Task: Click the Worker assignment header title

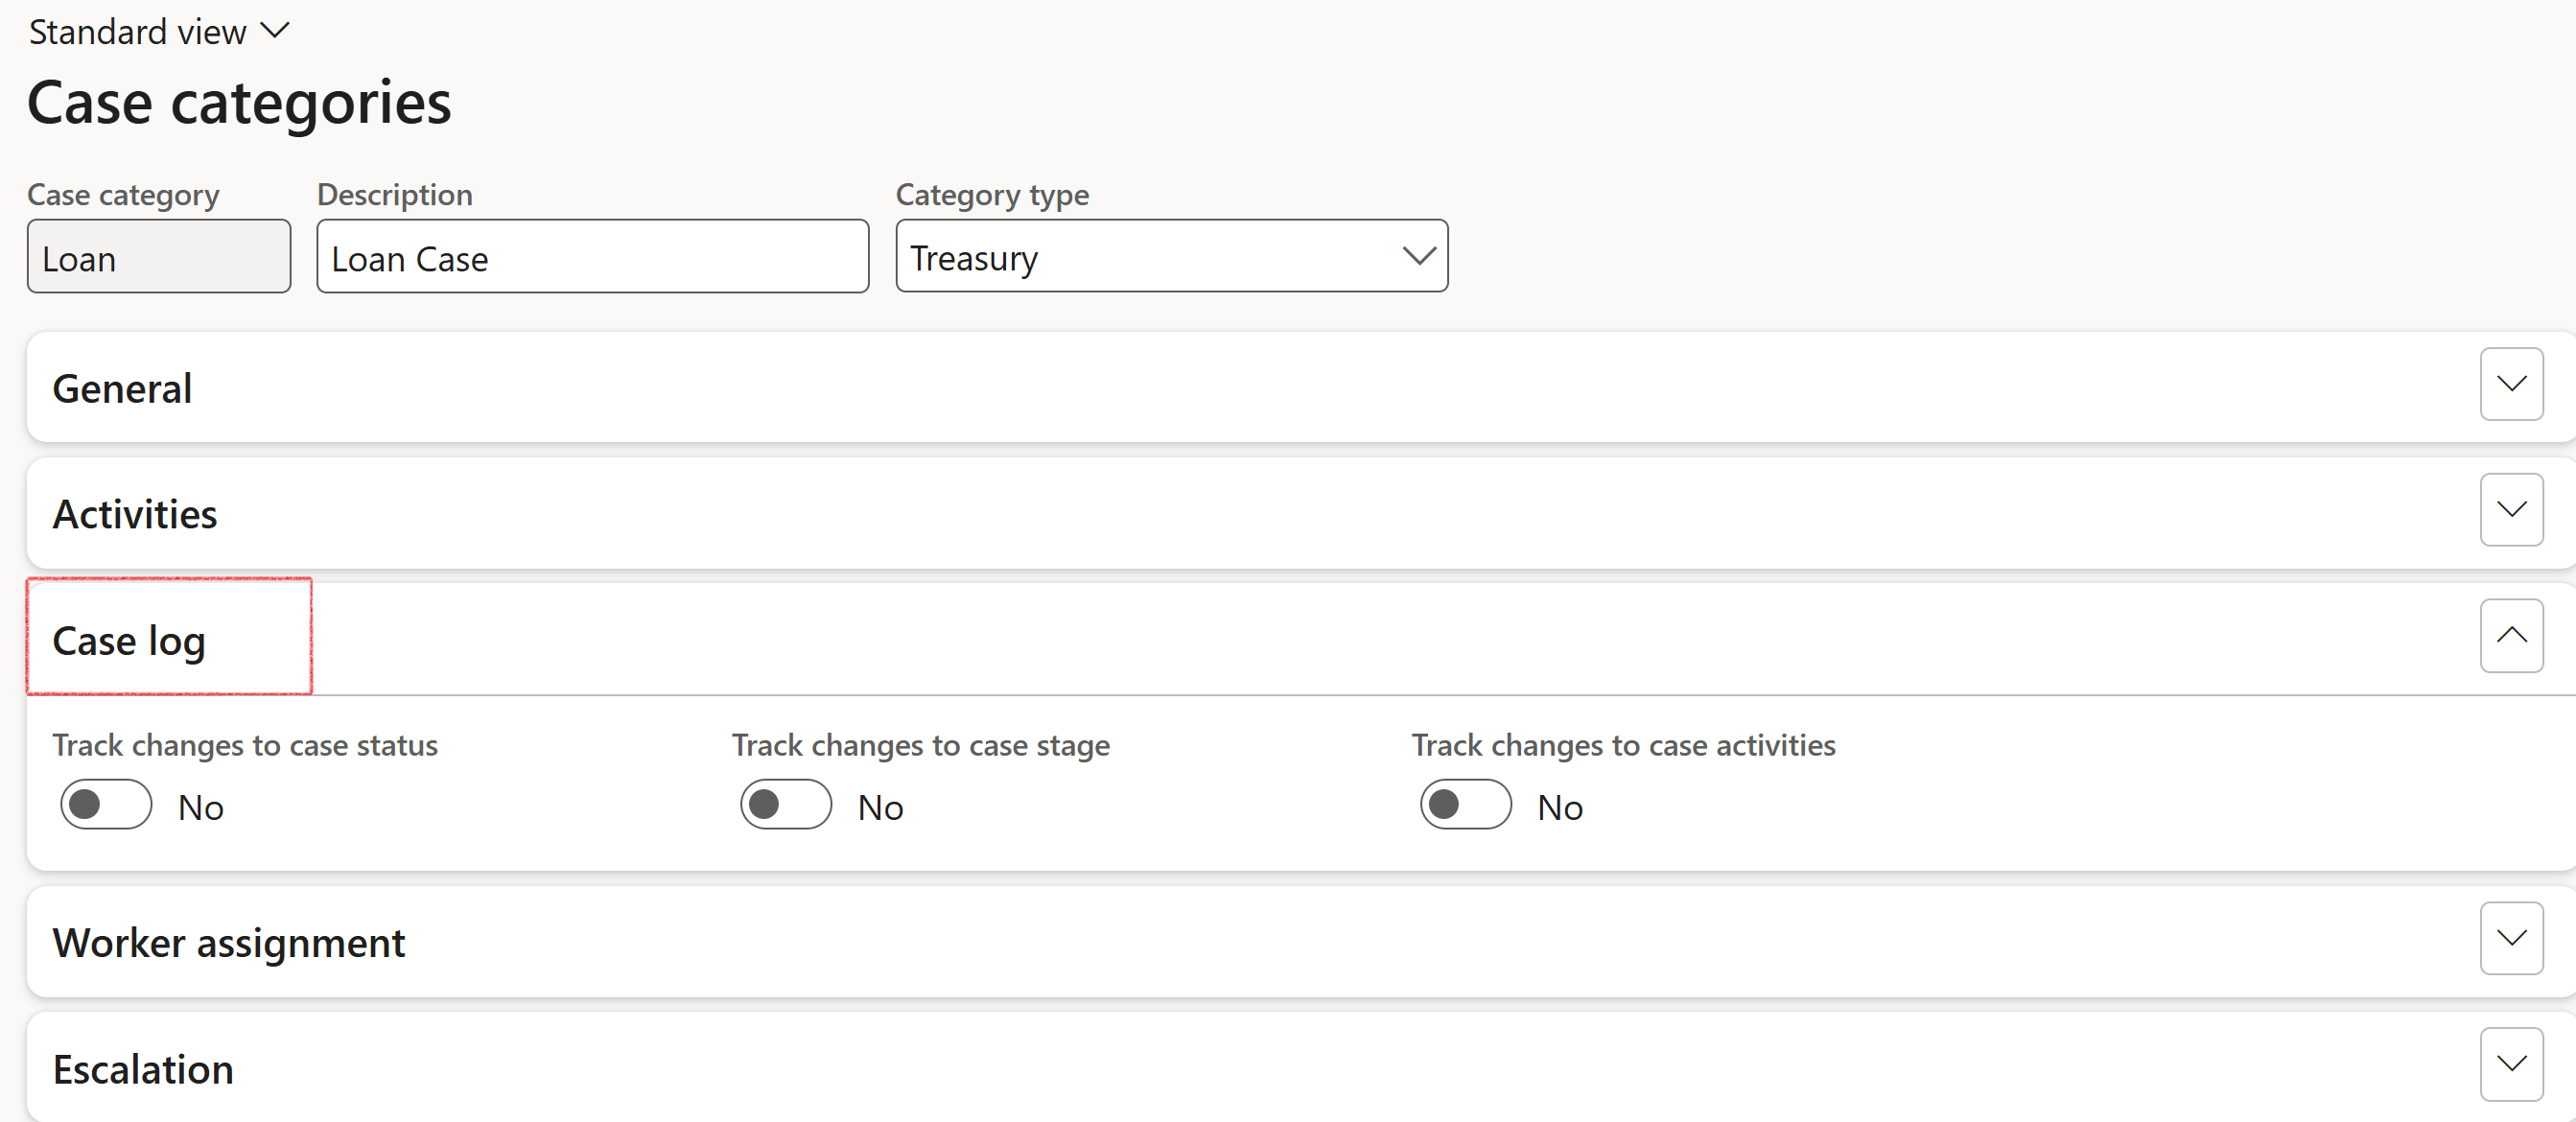Action: (x=229, y=943)
